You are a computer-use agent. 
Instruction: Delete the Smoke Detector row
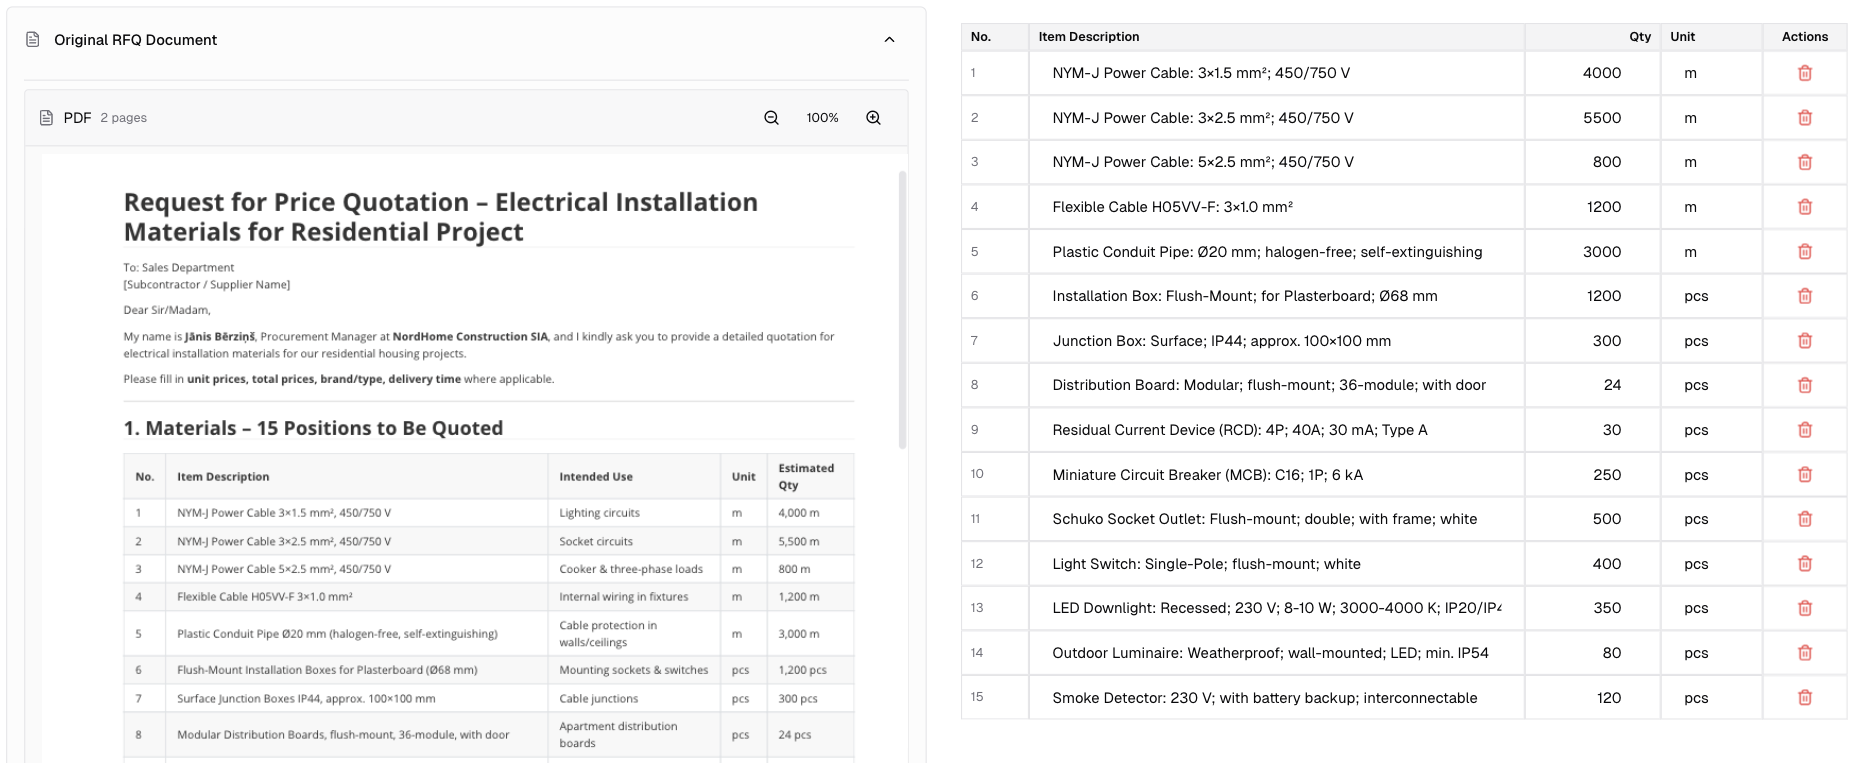click(1804, 698)
